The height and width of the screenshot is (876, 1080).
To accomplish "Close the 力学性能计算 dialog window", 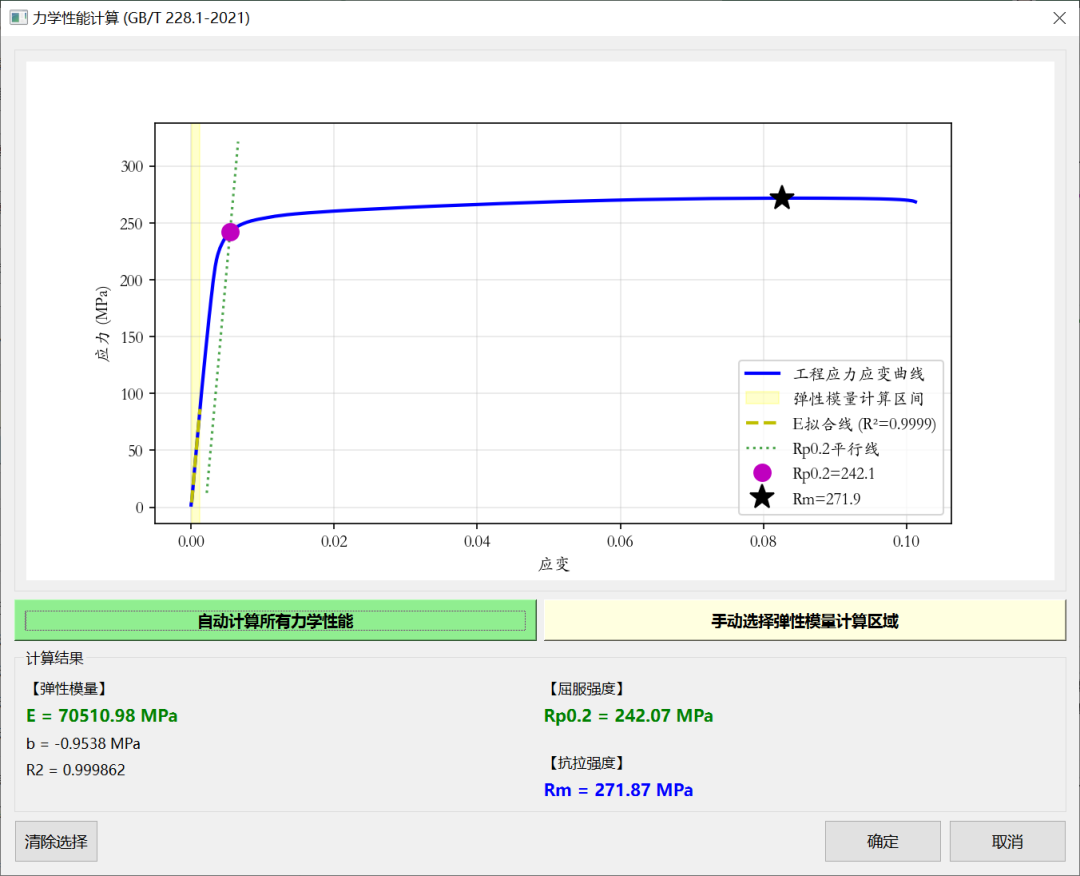I will click(1059, 18).
